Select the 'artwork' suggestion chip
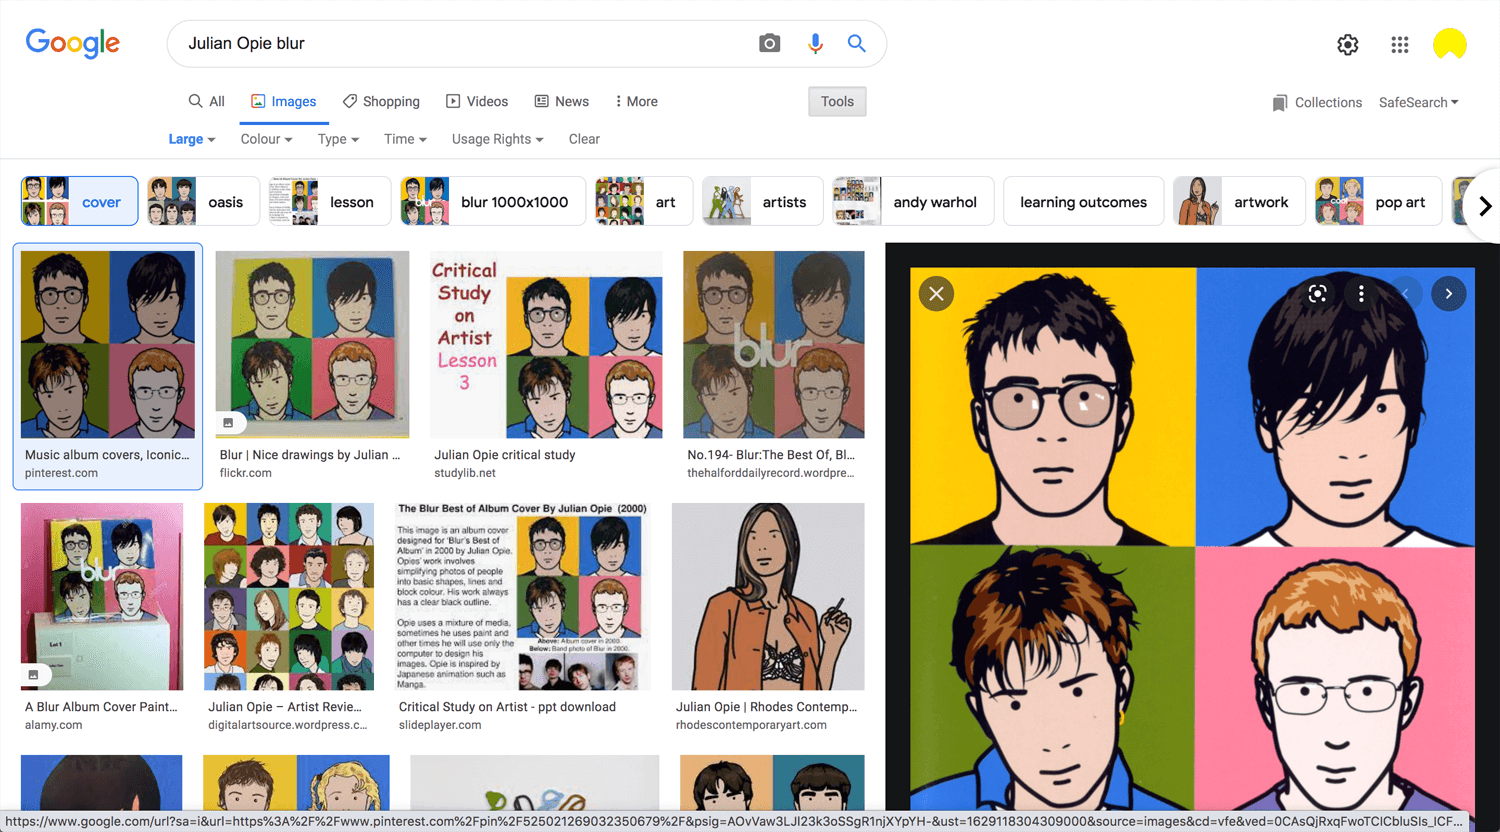Image resolution: width=1500 pixels, height=832 pixels. pos(1240,202)
